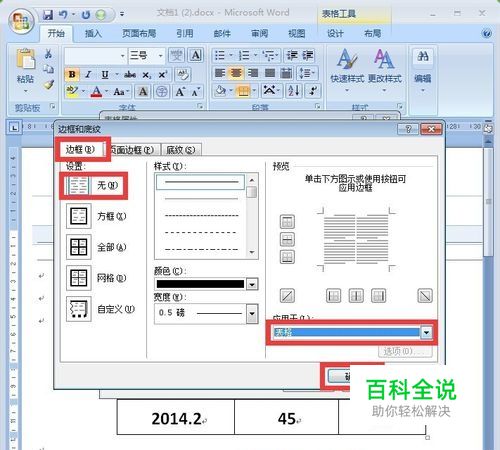
Task: Click the Sort (A-Z) icon
Action: 294,91
